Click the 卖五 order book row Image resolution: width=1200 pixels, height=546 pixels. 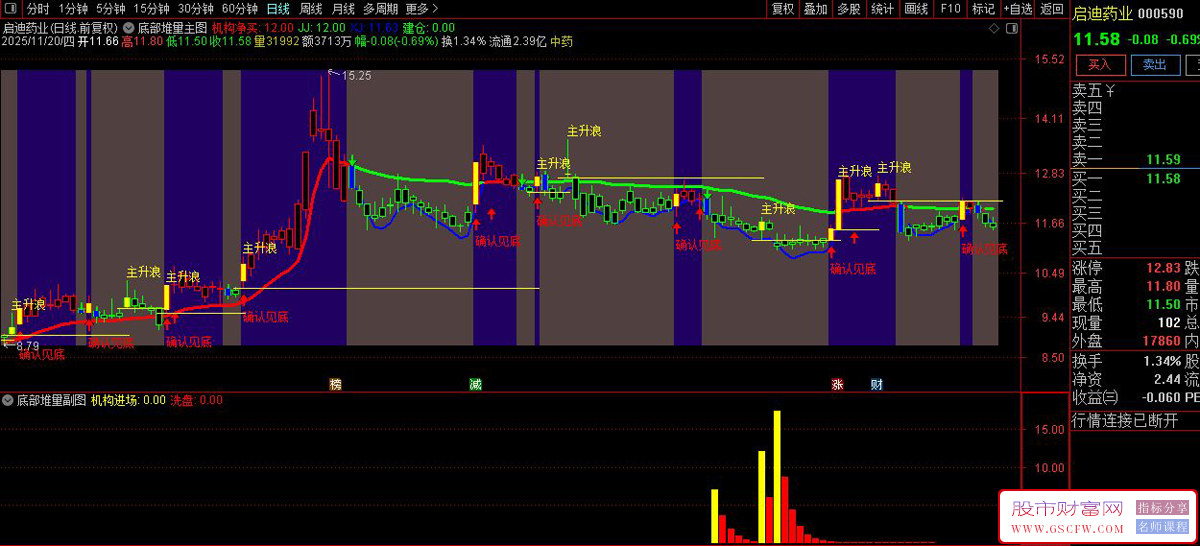click(1135, 91)
